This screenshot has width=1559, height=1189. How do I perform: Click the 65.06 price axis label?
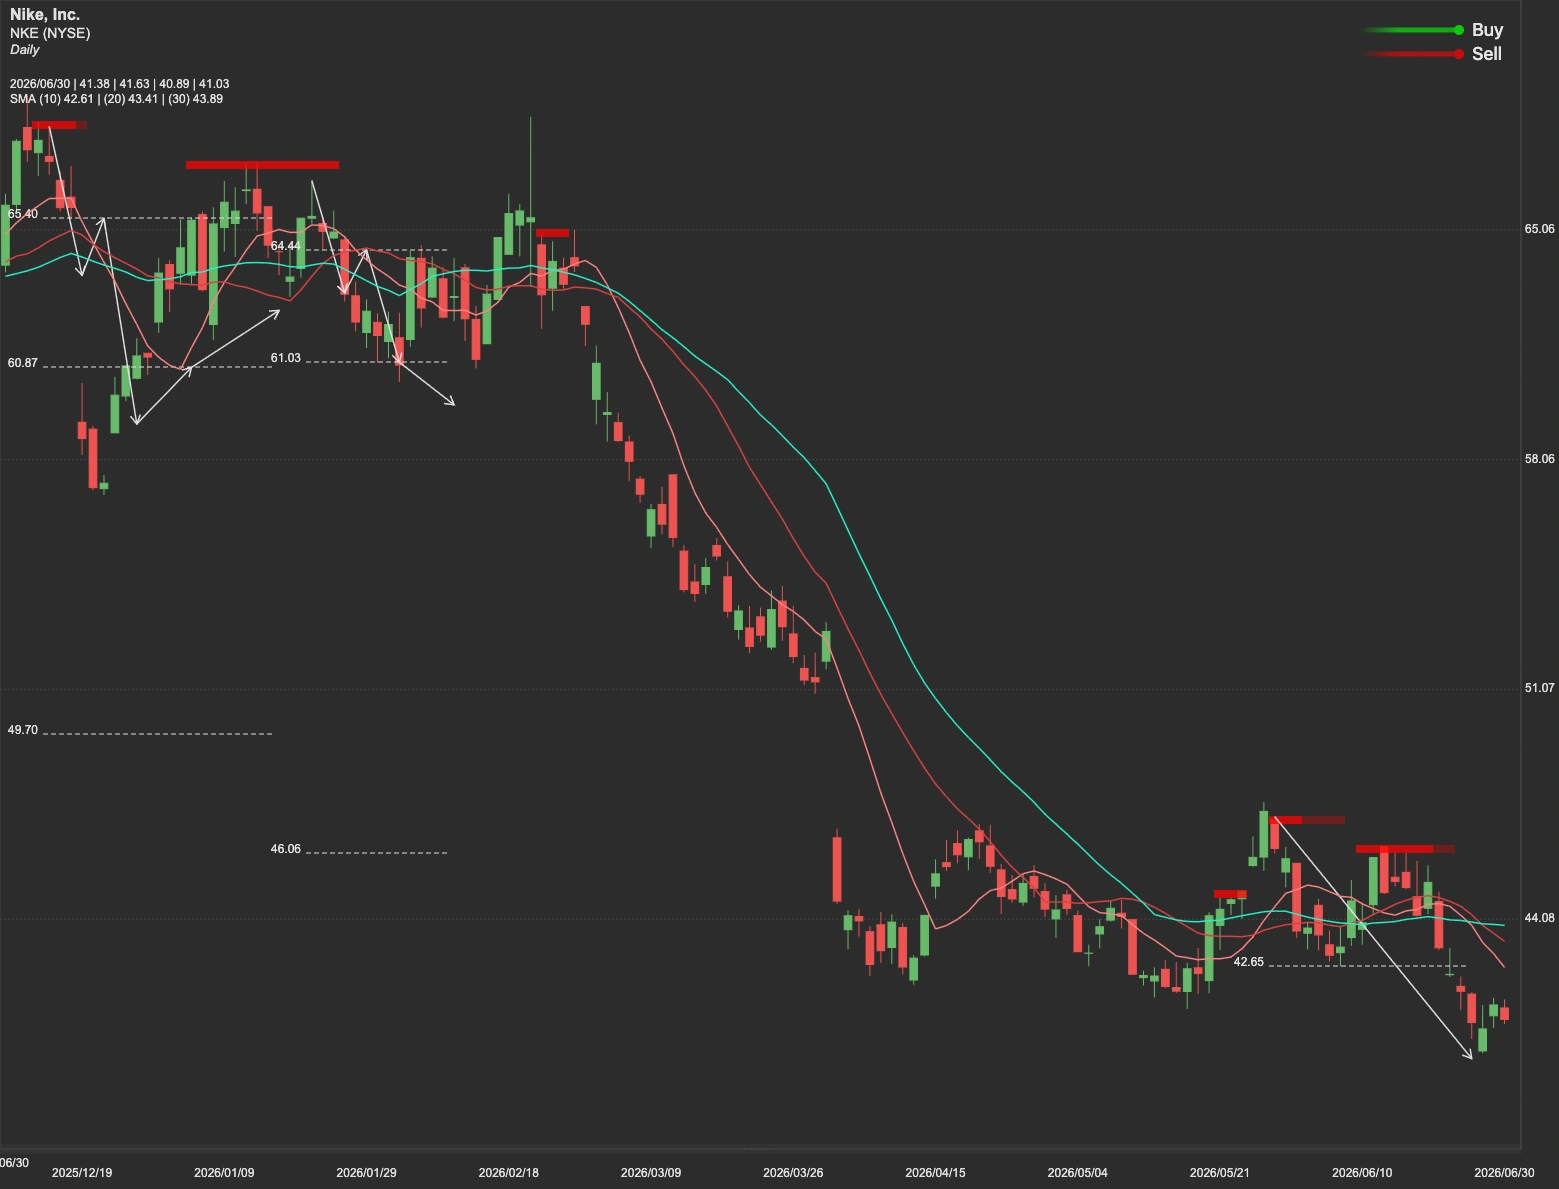1539,229
